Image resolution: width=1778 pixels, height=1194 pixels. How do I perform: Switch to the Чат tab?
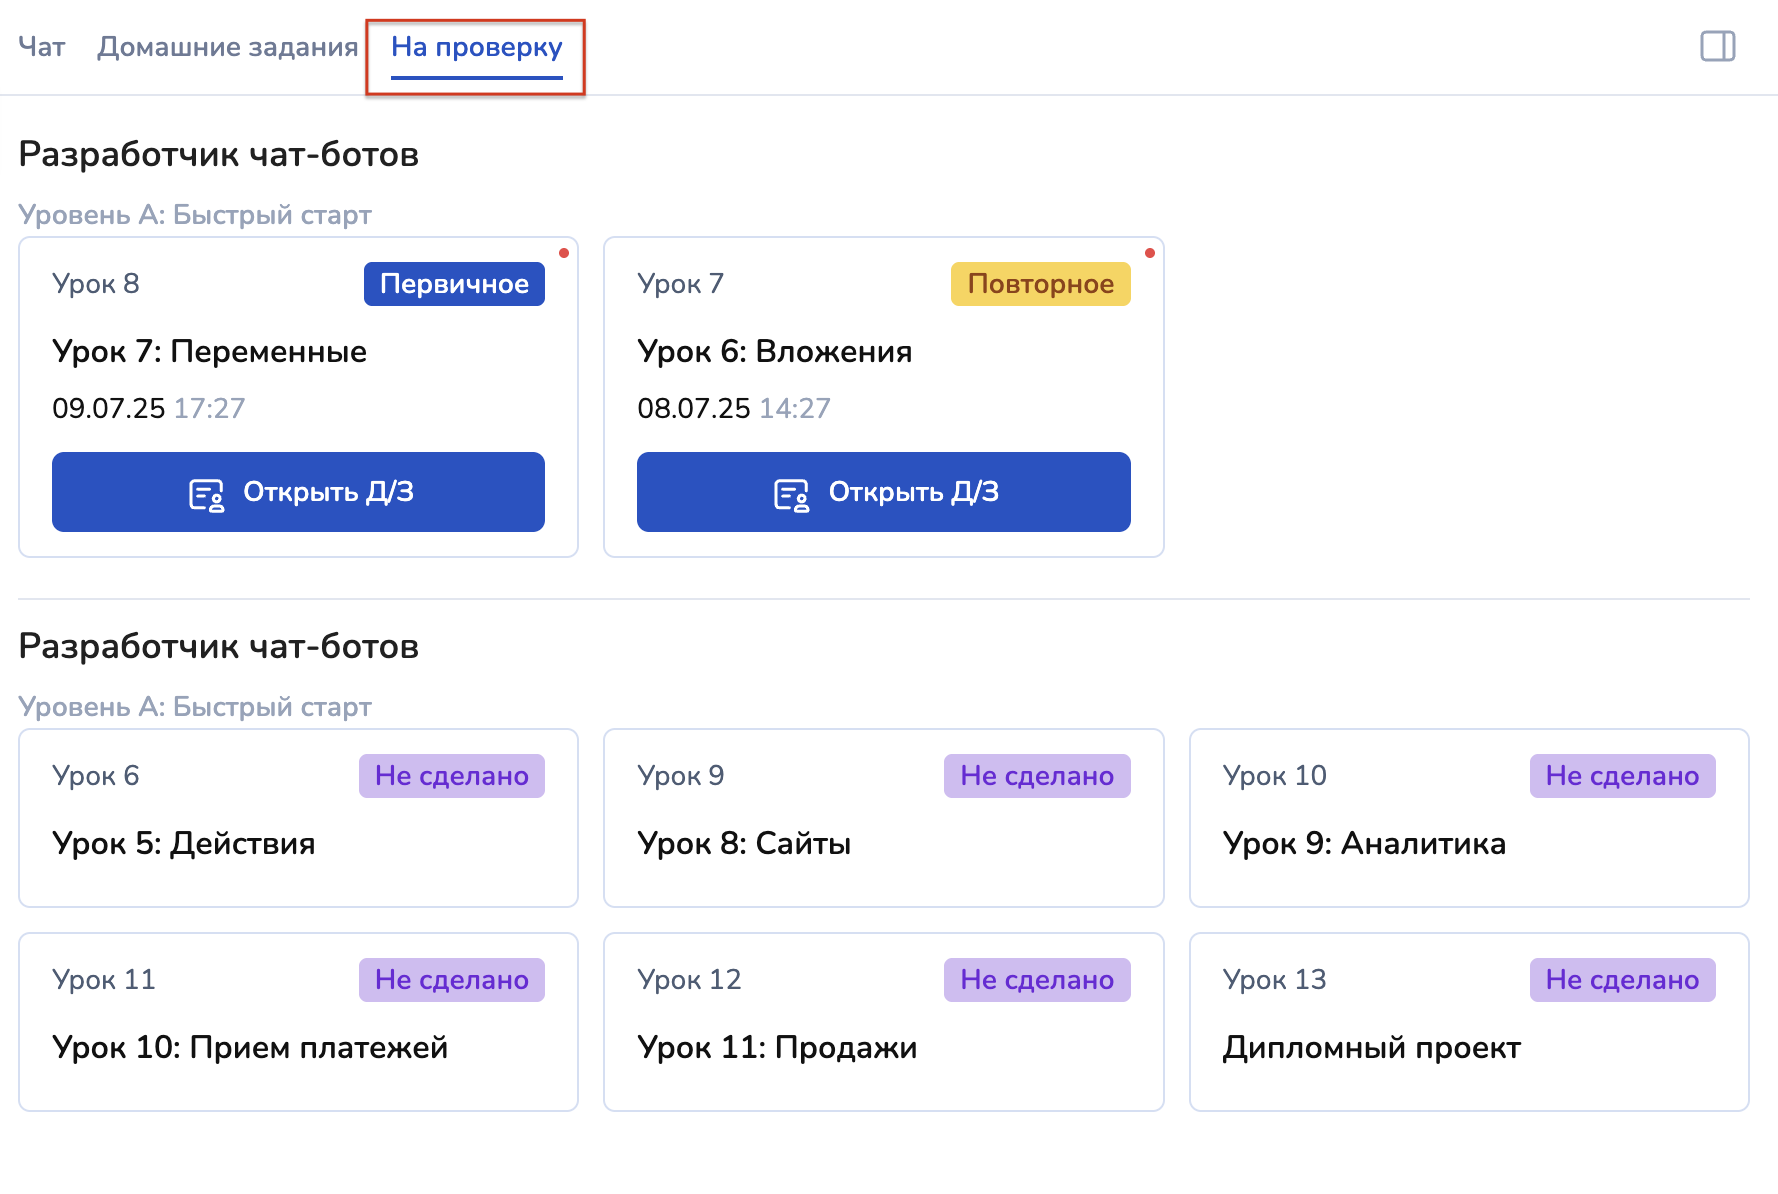coord(42,47)
